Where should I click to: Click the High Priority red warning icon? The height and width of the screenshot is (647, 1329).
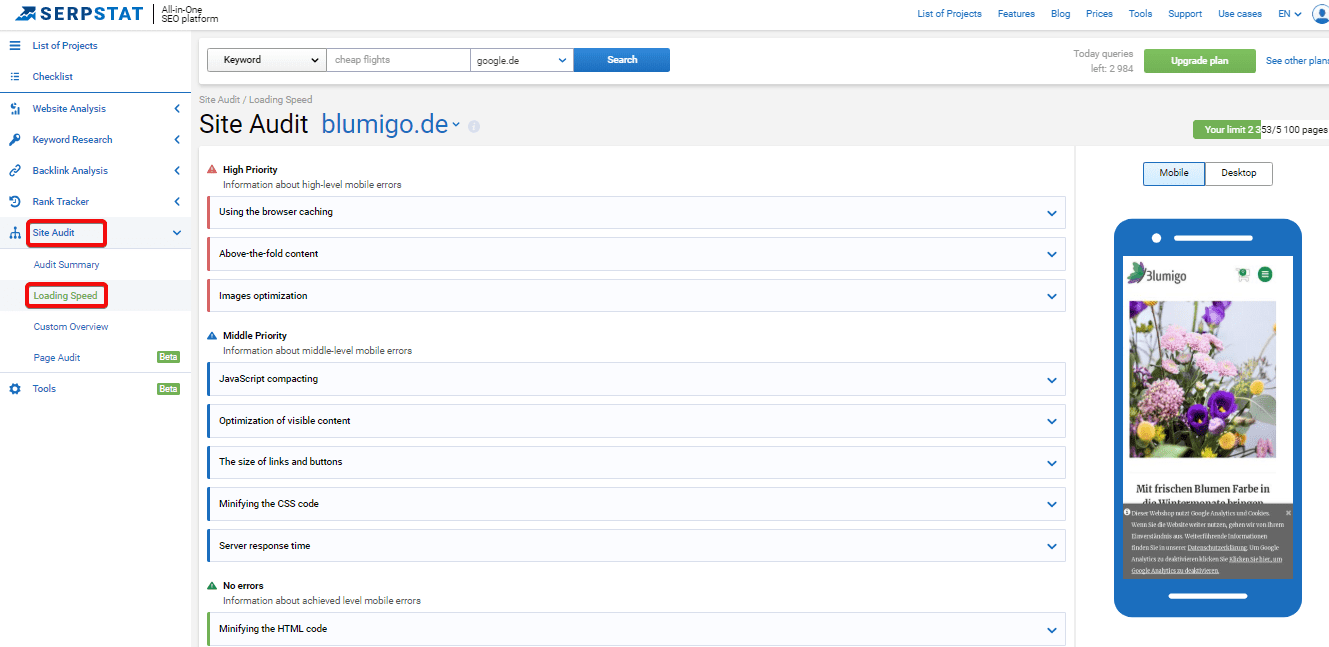tap(212, 170)
